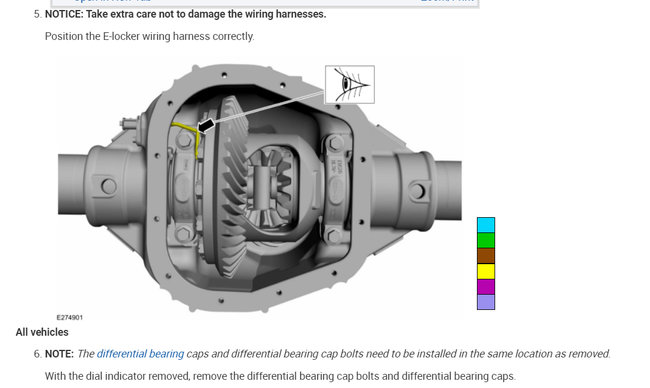Click the differential housing illustration
Viewport: 650px width, 388px height.
[x=260, y=188]
